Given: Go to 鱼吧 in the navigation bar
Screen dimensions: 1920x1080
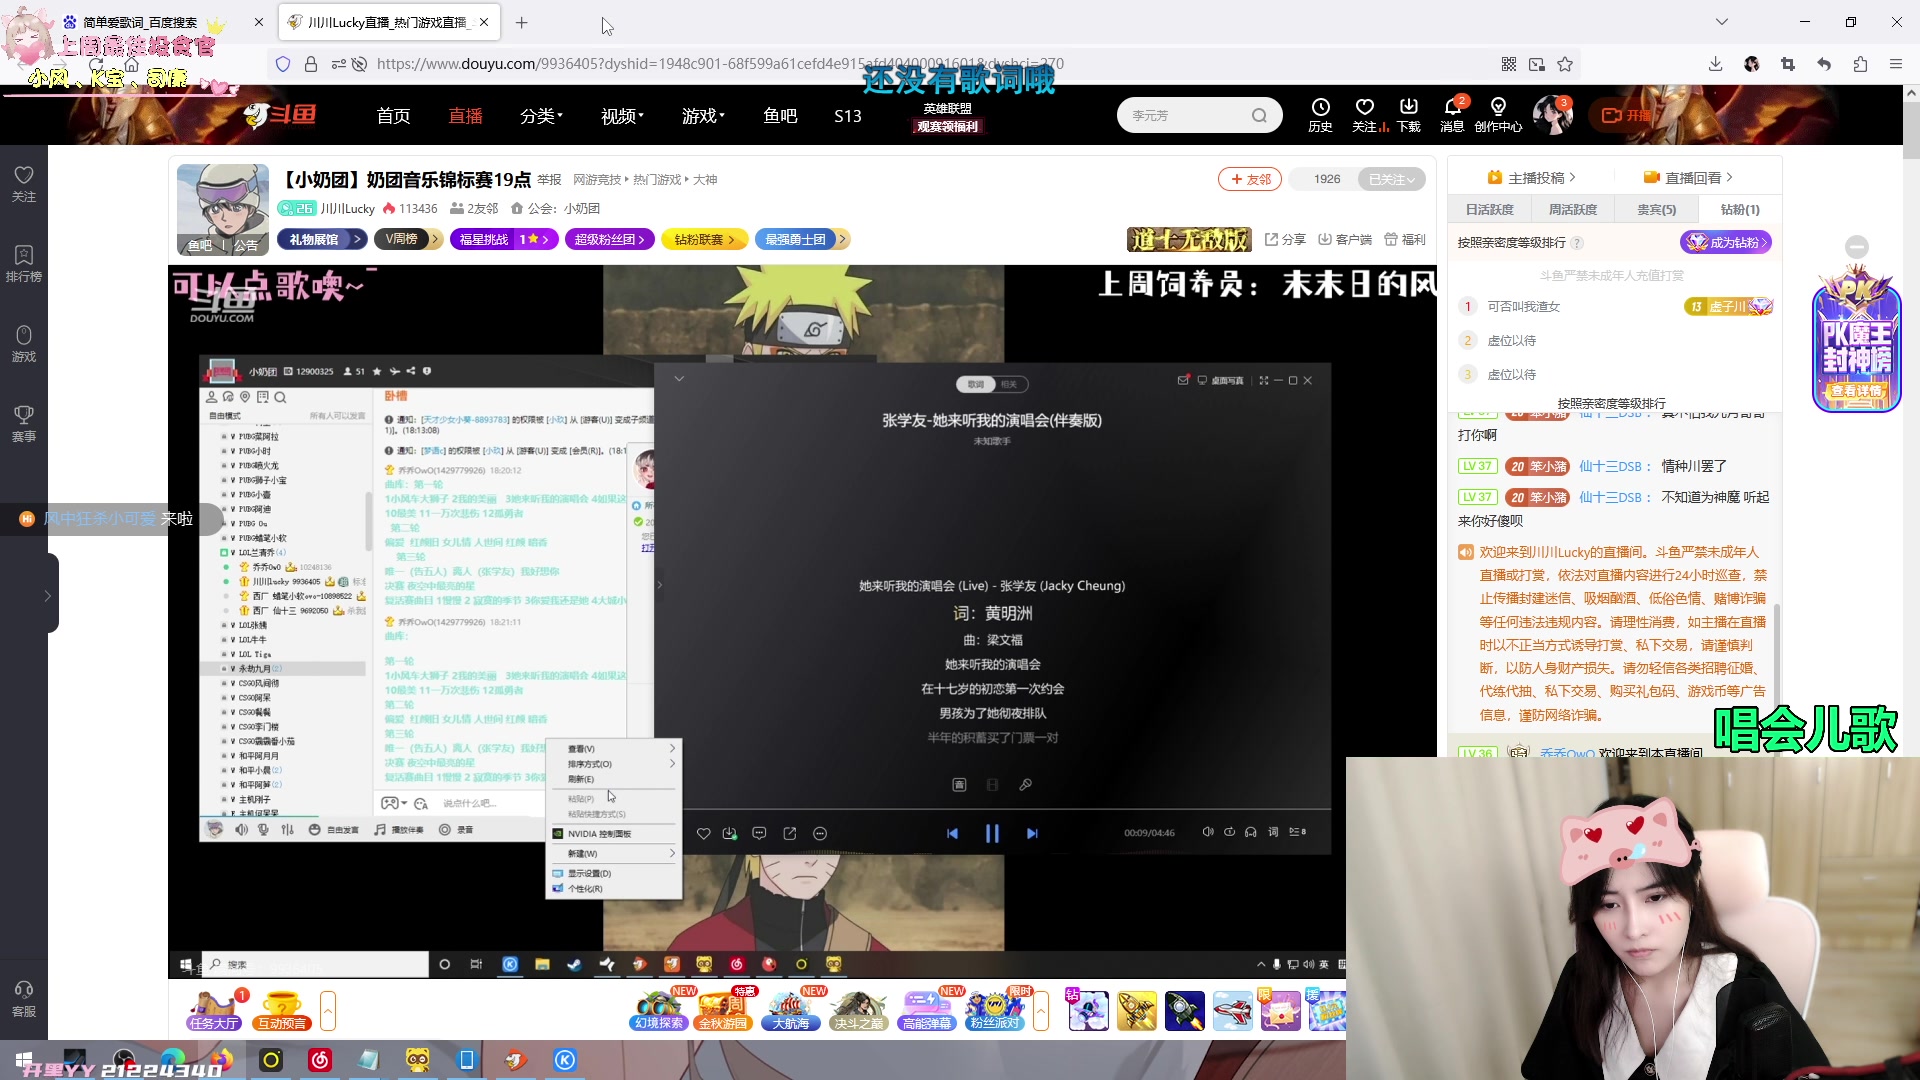Looking at the screenshot, I should [780, 116].
